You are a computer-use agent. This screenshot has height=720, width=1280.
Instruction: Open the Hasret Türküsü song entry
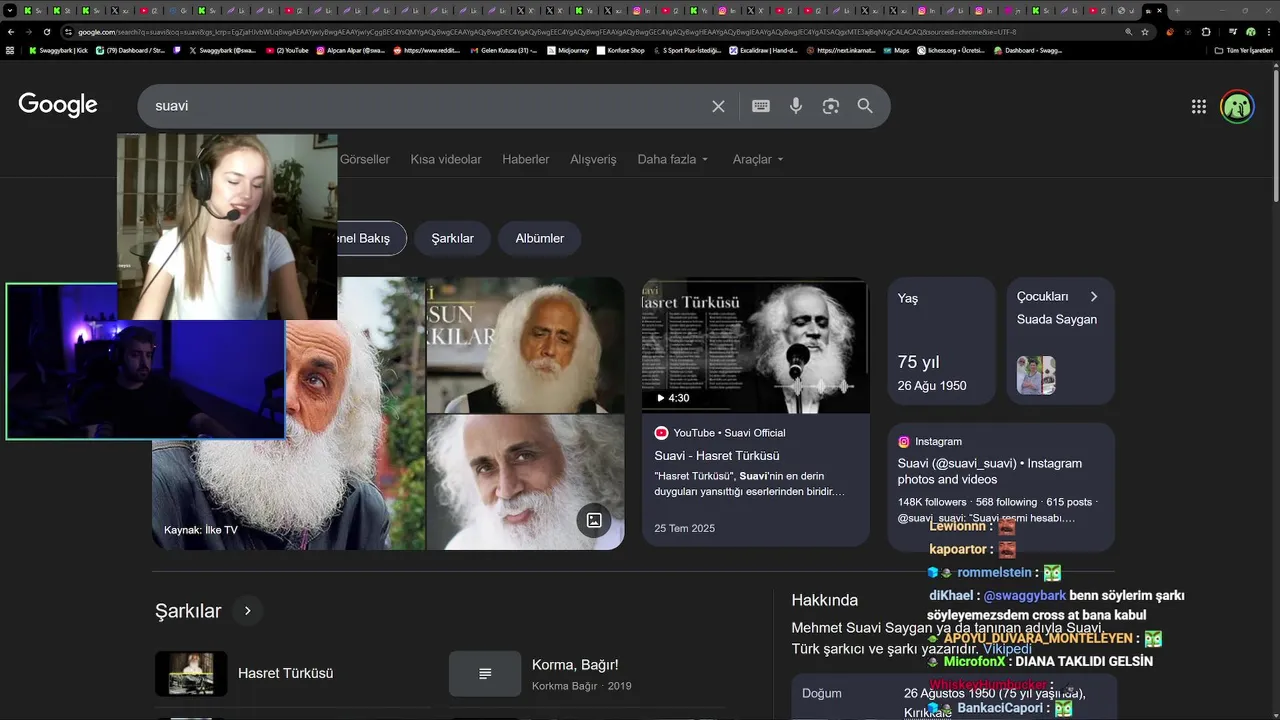click(x=285, y=674)
